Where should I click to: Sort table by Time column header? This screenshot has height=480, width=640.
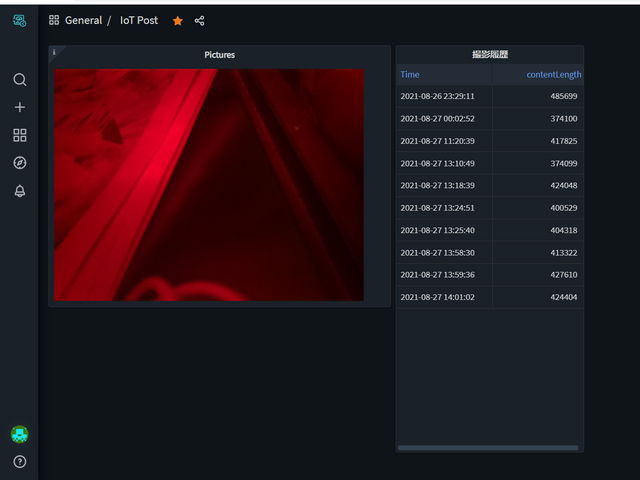(x=410, y=74)
